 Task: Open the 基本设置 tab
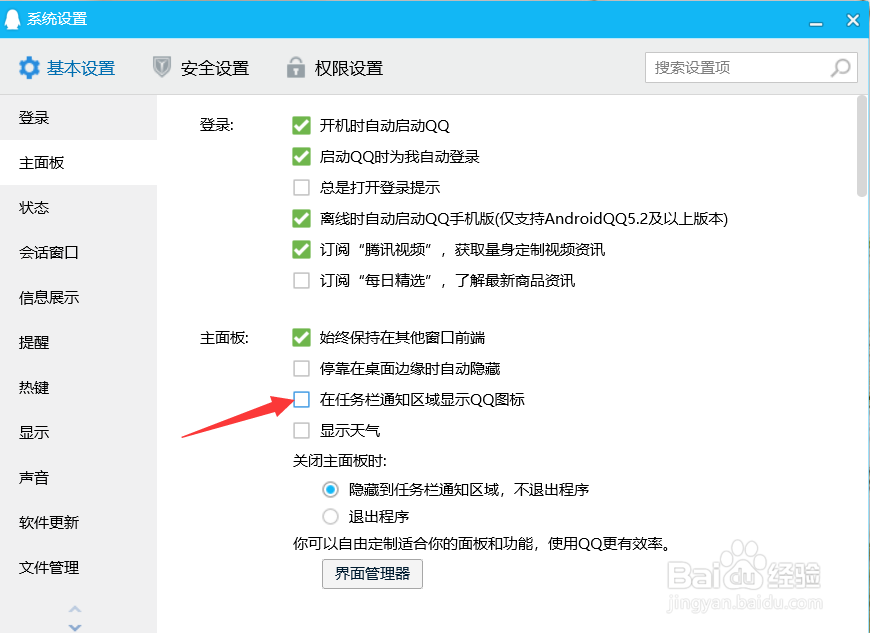[67, 68]
